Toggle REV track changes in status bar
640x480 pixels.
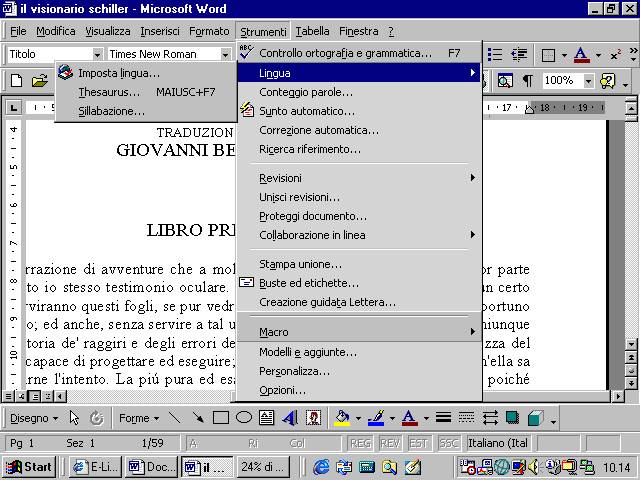pos(390,443)
